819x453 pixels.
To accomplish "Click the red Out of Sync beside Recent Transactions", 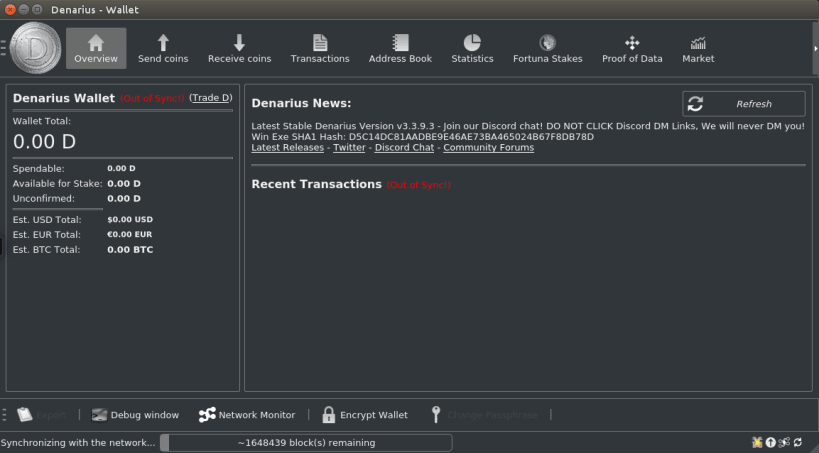I will tap(418, 184).
